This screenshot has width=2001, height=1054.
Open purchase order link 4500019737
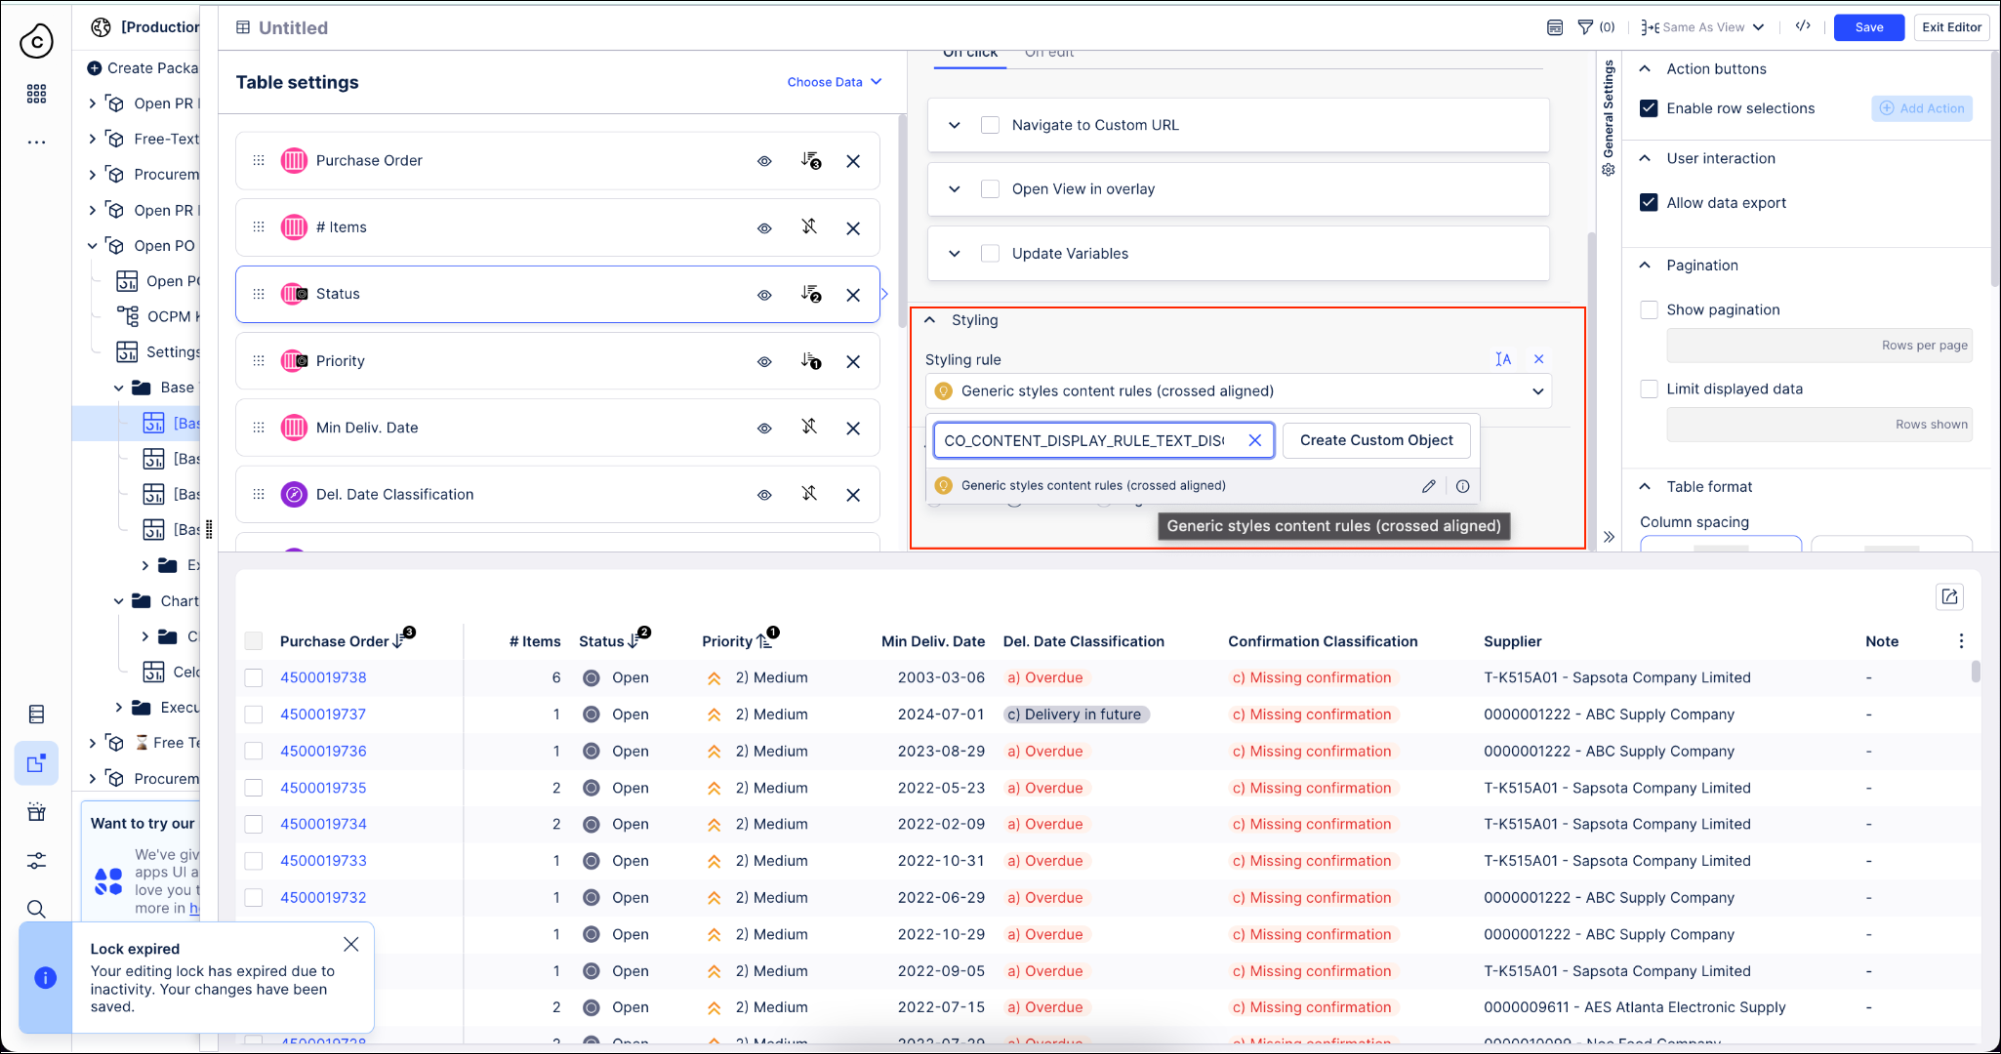coord(323,714)
